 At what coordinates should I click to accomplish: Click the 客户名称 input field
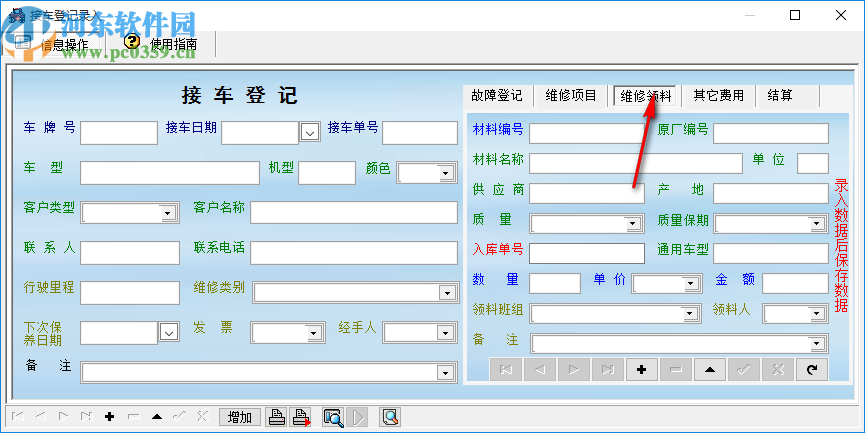click(354, 212)
